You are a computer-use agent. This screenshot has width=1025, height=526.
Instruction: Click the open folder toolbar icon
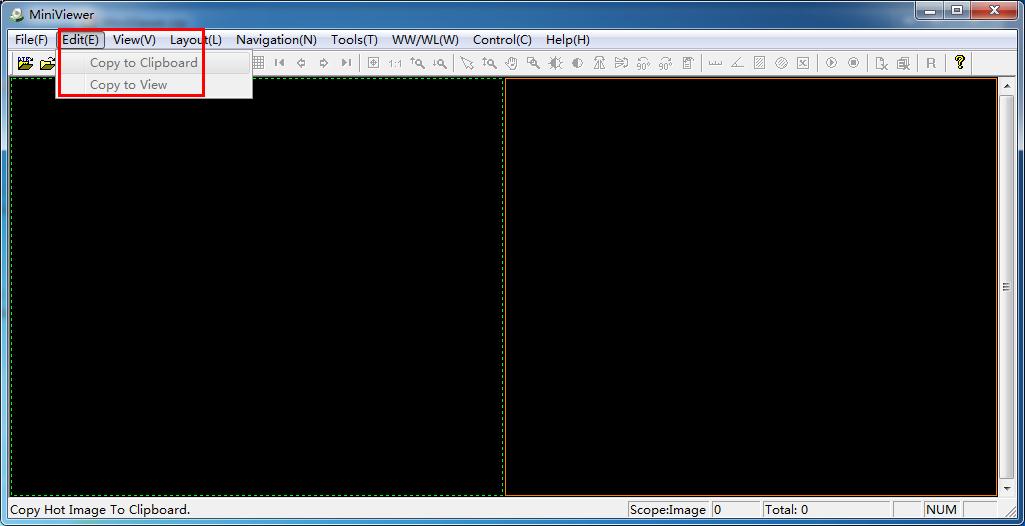tap(47, 63)
